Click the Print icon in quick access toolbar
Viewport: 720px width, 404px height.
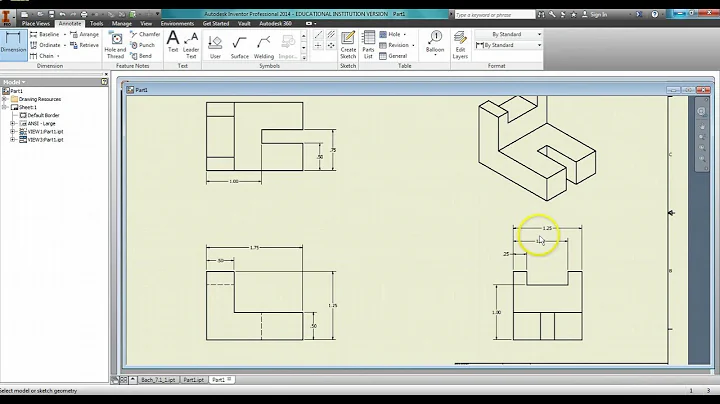click(x=84, y=14)
